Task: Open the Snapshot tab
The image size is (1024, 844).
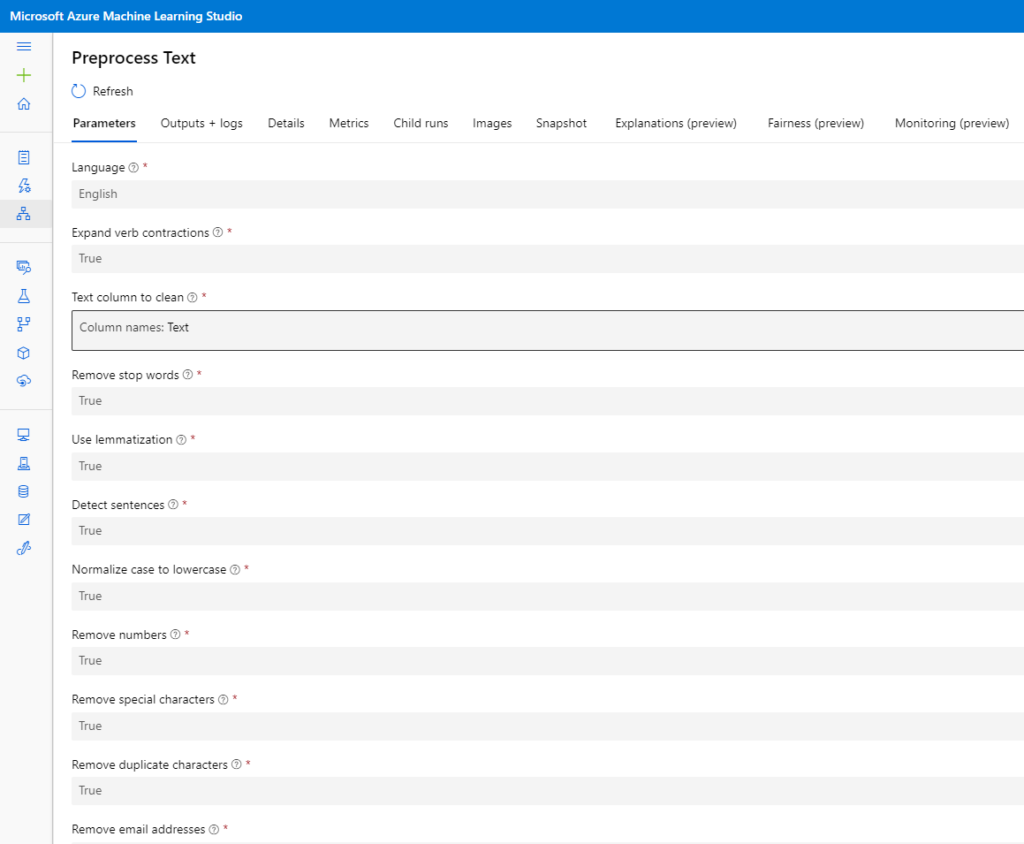Action: (562, 123)
